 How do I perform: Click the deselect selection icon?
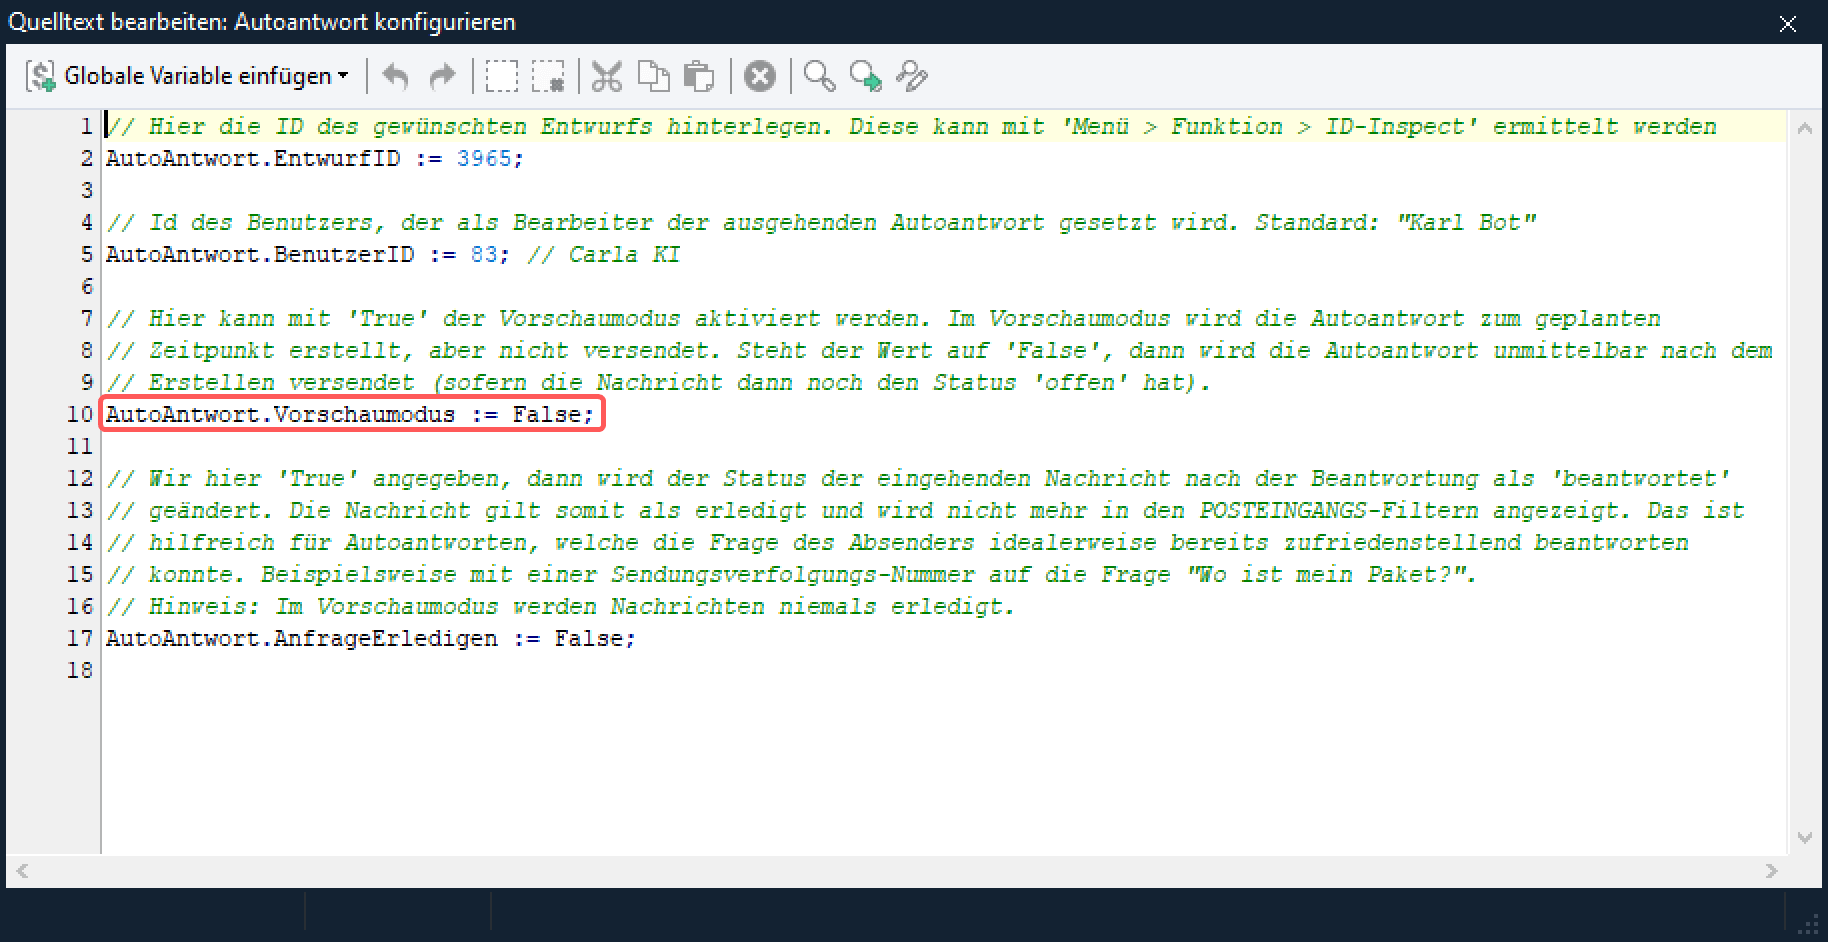[548, 77]
